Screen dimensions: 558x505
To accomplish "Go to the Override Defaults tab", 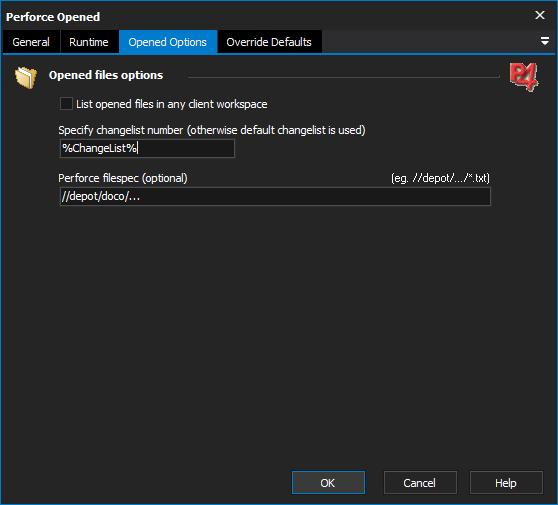I will click(269, 42).
